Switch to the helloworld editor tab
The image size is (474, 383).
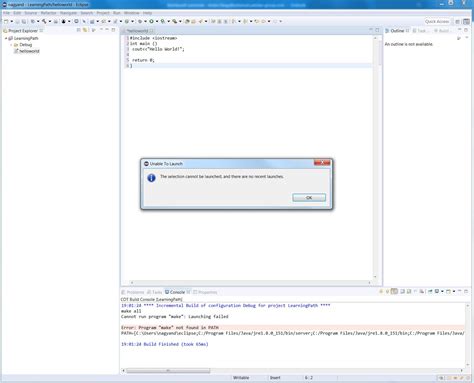click(137, 31)
